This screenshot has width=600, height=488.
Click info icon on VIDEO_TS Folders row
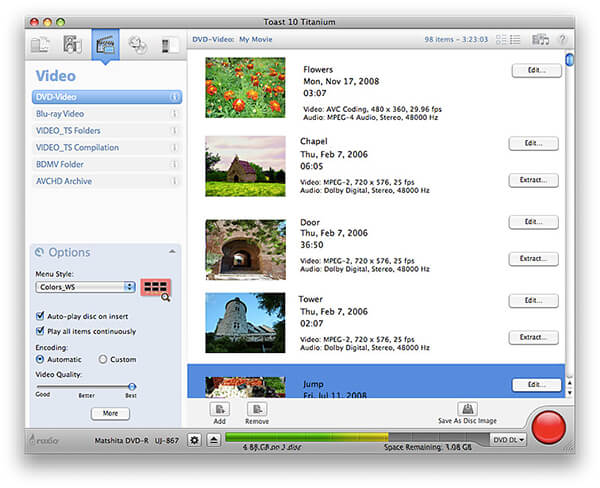[174, 131]
